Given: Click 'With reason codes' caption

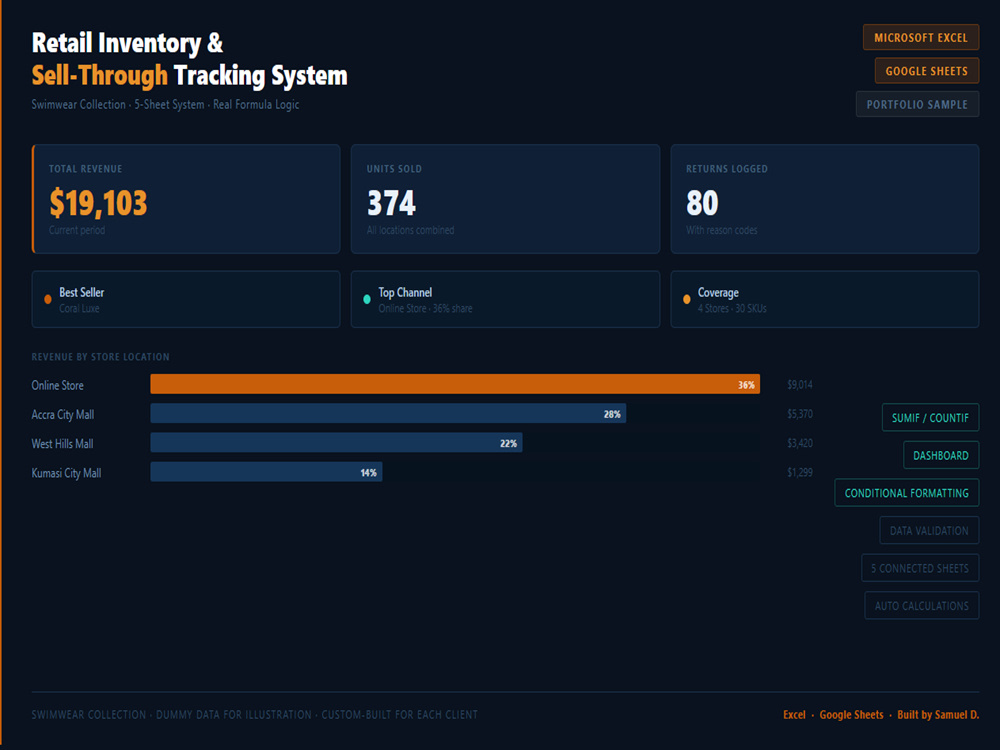Looking at the screenshot, I should tap(722, 230).
